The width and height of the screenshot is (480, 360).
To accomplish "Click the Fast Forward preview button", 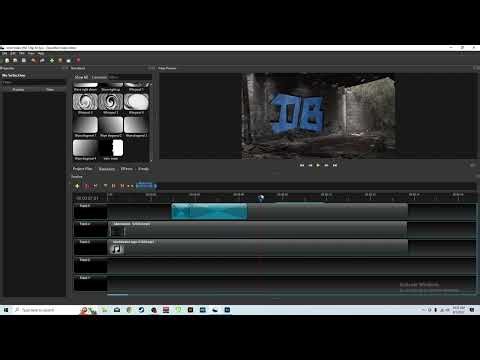I will coord(326,165).
